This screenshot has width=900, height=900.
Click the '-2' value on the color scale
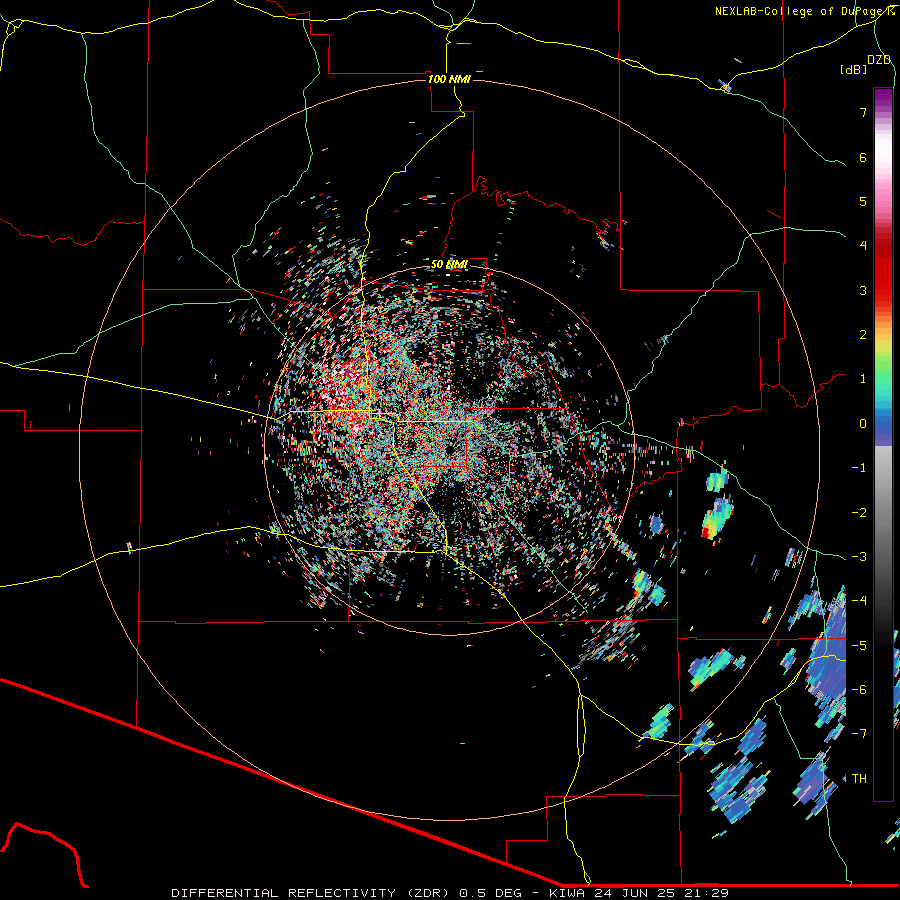point(859,512)
